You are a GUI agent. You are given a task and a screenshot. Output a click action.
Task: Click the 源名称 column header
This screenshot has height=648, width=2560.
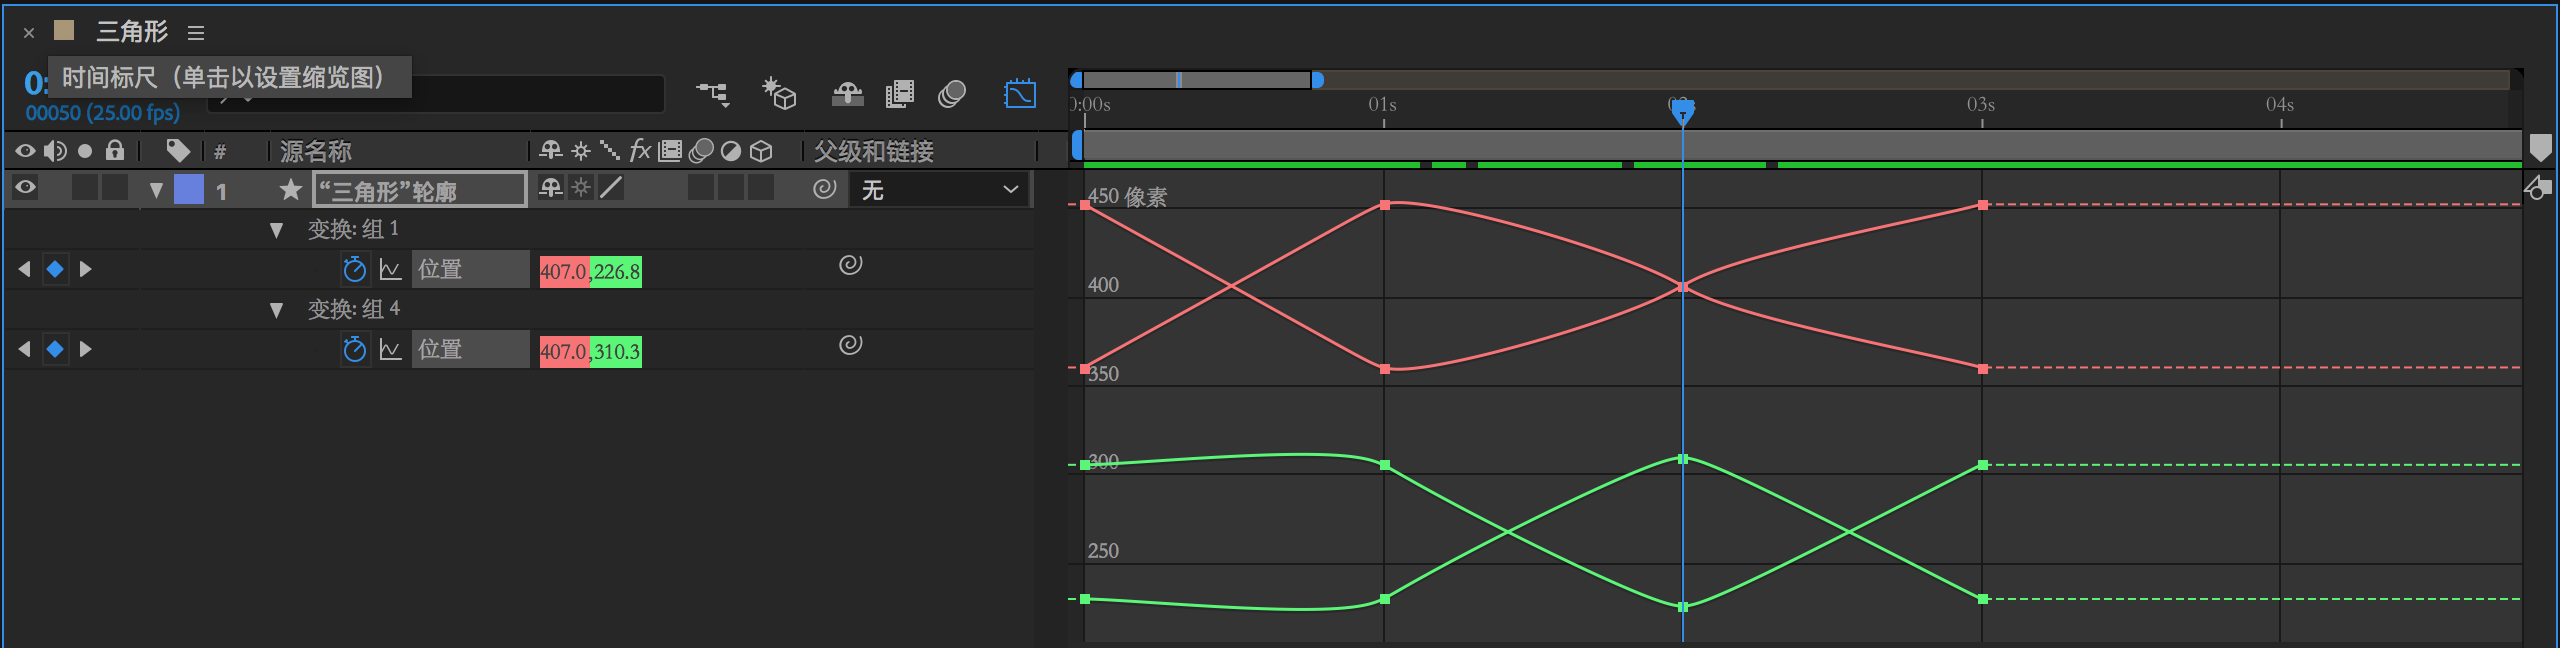316,151
